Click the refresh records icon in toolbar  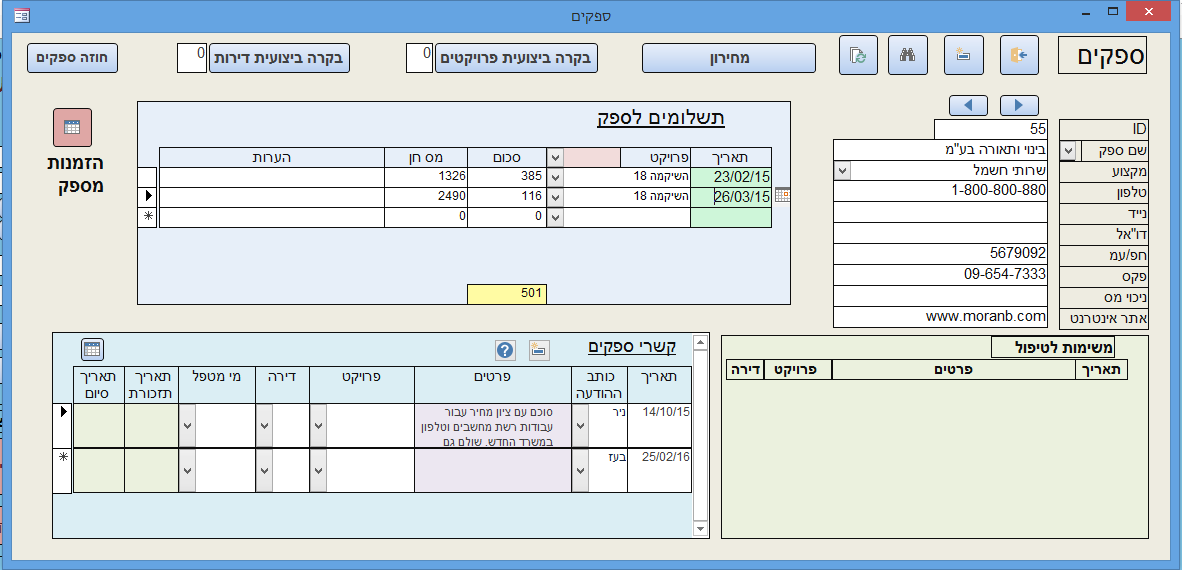pos(859,55)
